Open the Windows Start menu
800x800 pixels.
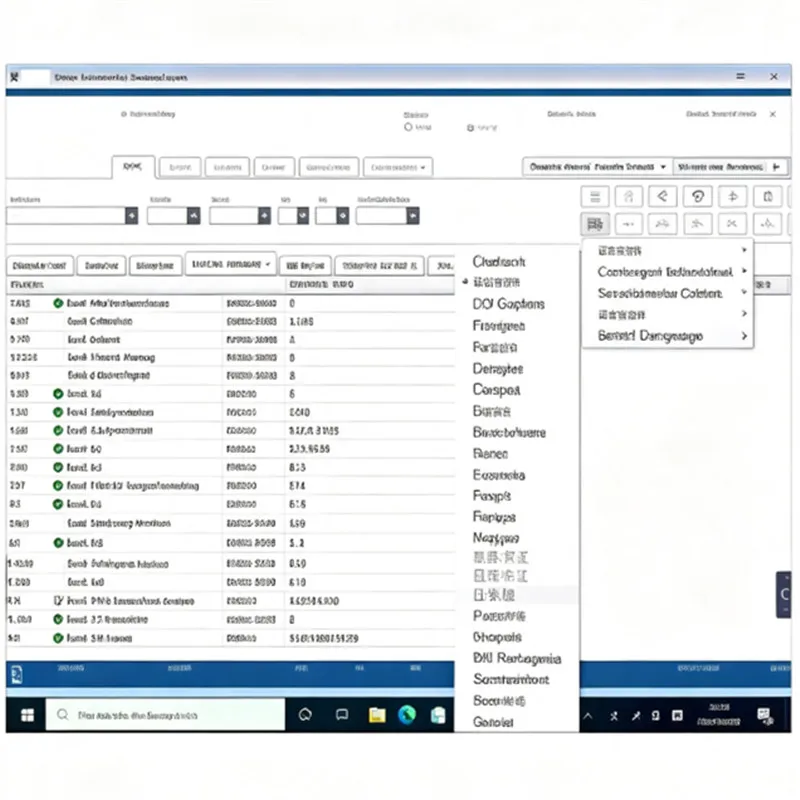tap(27, 715)
